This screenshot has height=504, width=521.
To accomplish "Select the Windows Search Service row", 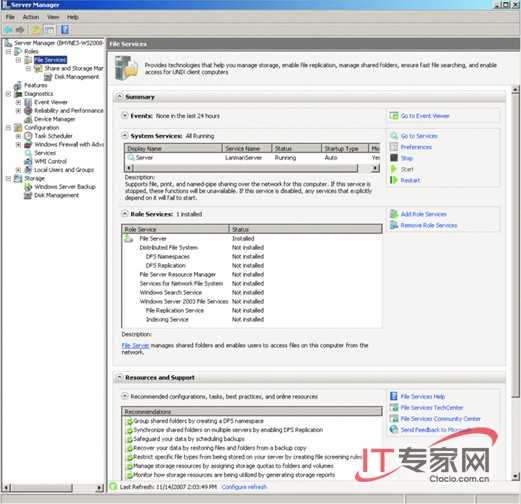I will 252,293.
